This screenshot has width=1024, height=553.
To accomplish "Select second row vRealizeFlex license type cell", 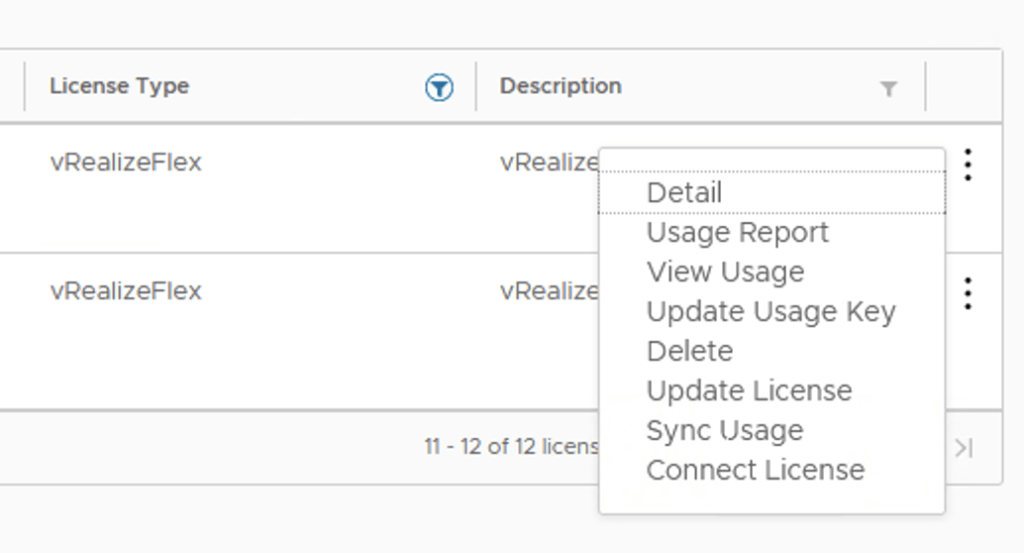I will point(126,291).
